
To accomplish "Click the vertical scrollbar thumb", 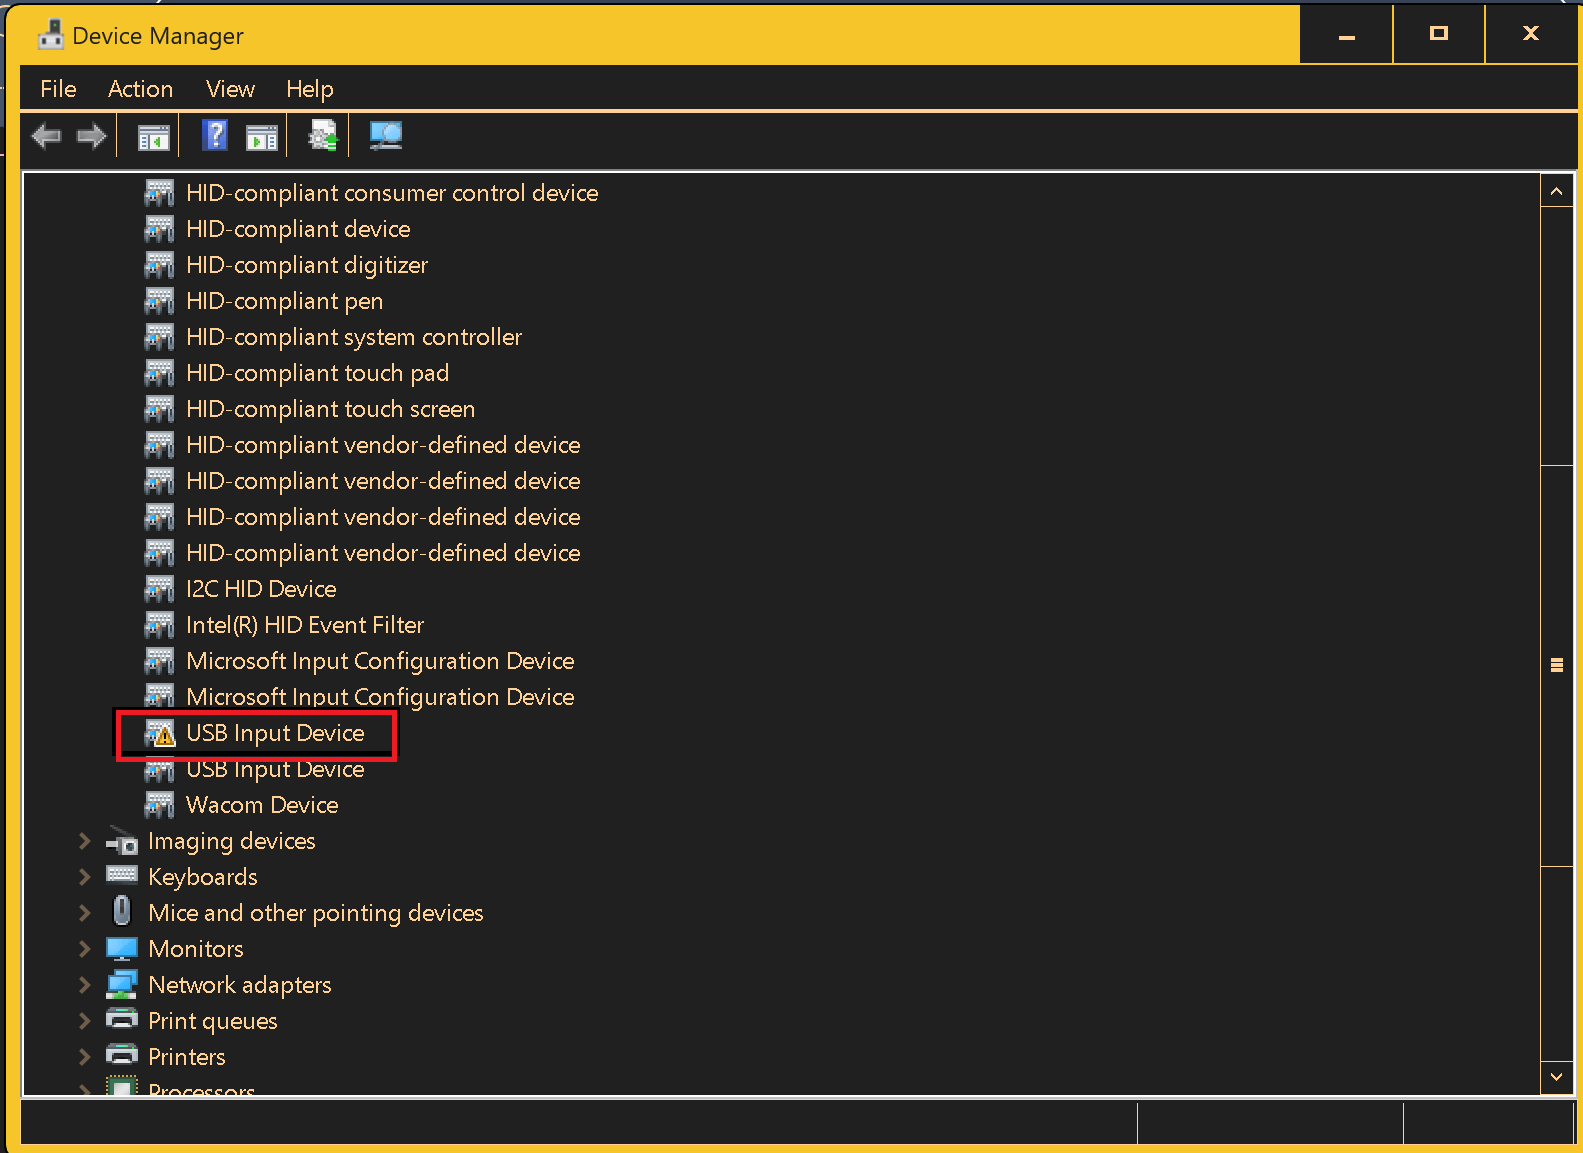I will pos(1556,665).
